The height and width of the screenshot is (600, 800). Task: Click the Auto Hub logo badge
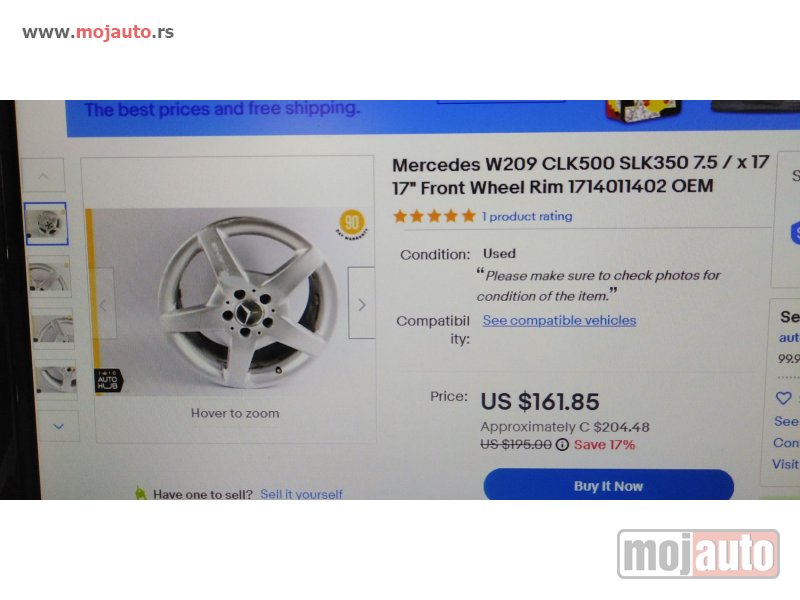[x=108, y=381]
